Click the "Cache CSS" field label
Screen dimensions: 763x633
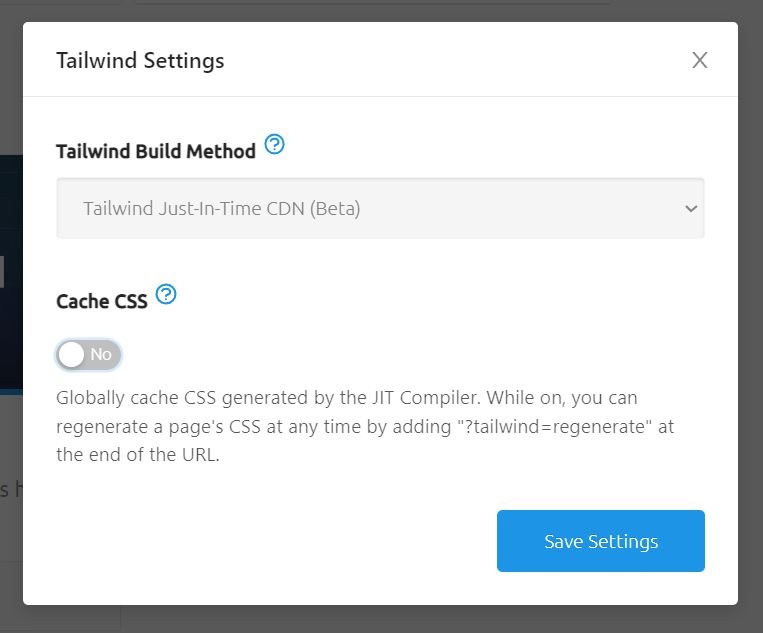click(102, 301)
